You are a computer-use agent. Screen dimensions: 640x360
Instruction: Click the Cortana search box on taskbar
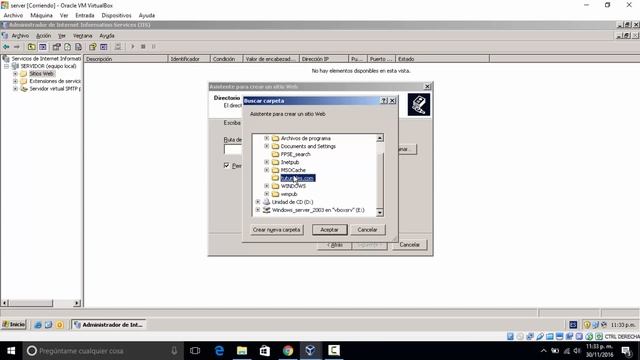102,351
